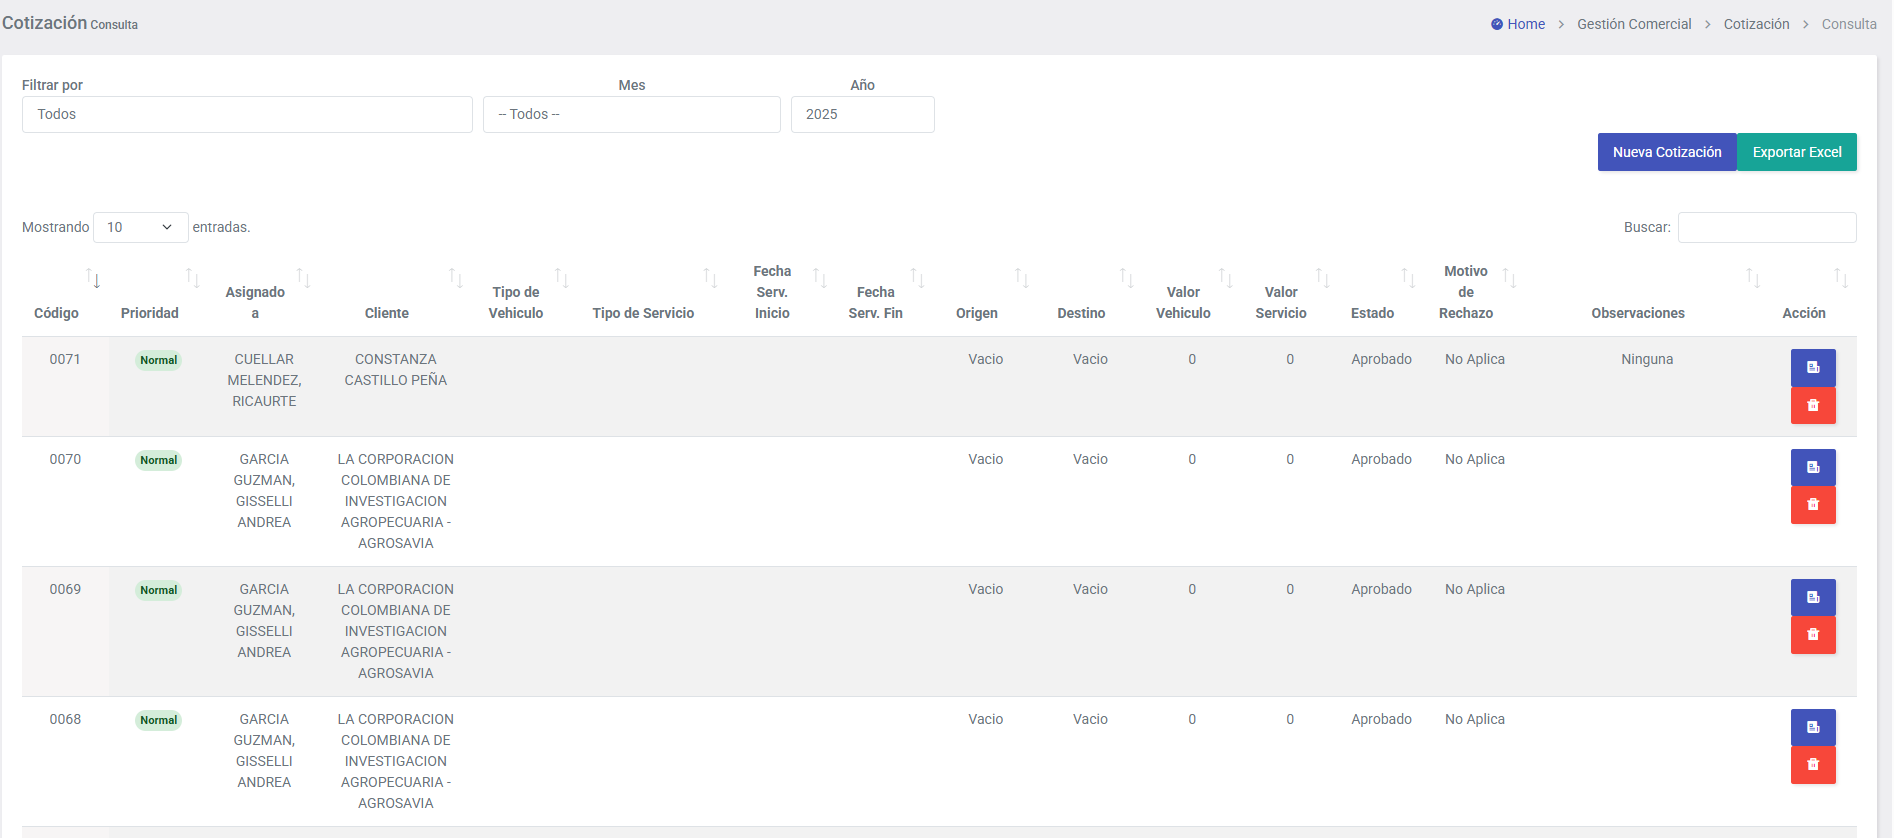Sort table by Código column arrows

pyautogui.click(x=93, y=279)
